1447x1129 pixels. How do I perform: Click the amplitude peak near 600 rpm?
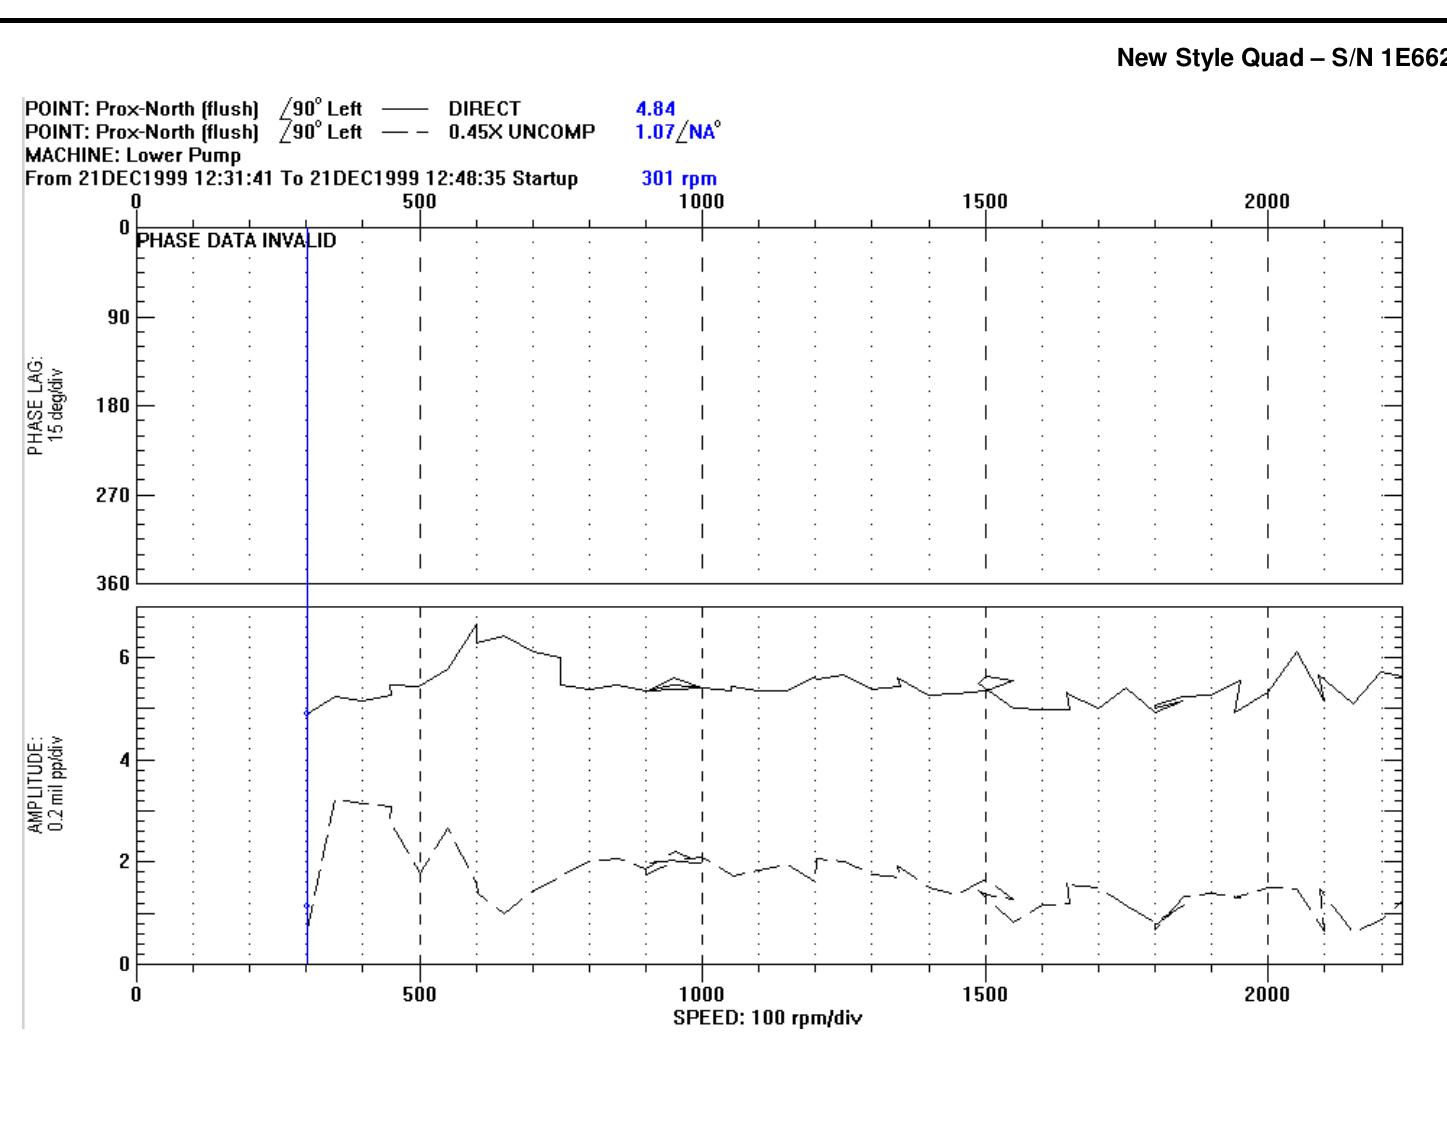point(477,625)
